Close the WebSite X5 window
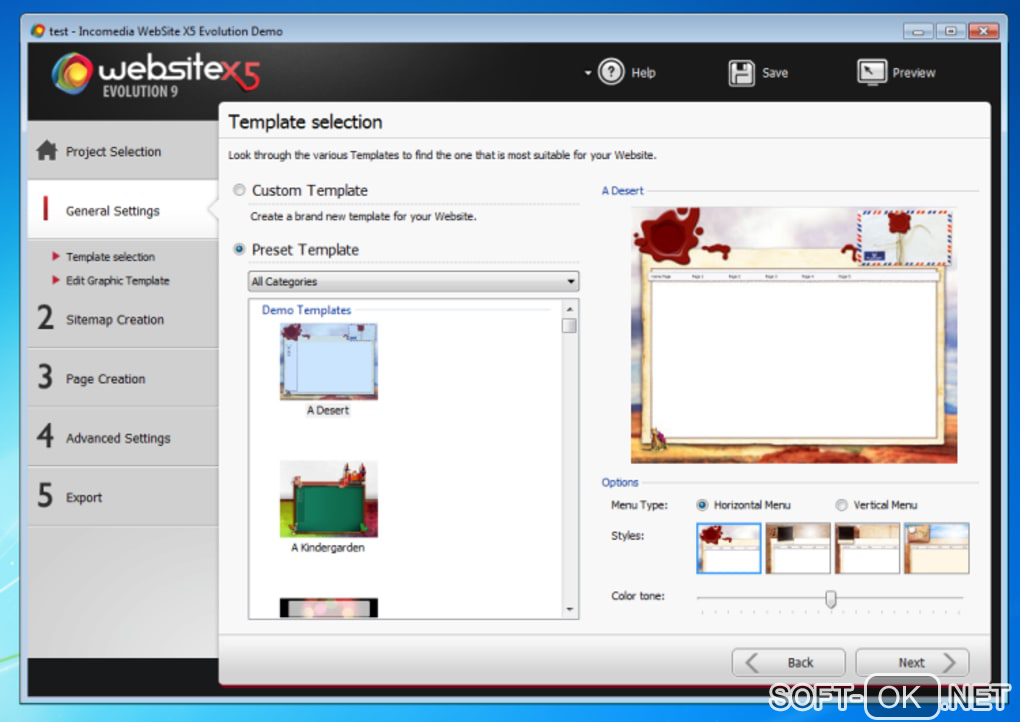Viewport: 1020px width, 722px height. point(984,31)
